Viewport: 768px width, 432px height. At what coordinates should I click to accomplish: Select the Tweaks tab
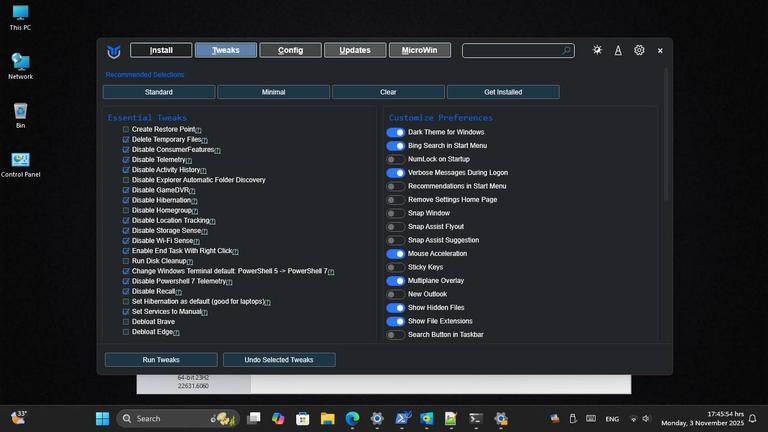(x=226, y=50)
